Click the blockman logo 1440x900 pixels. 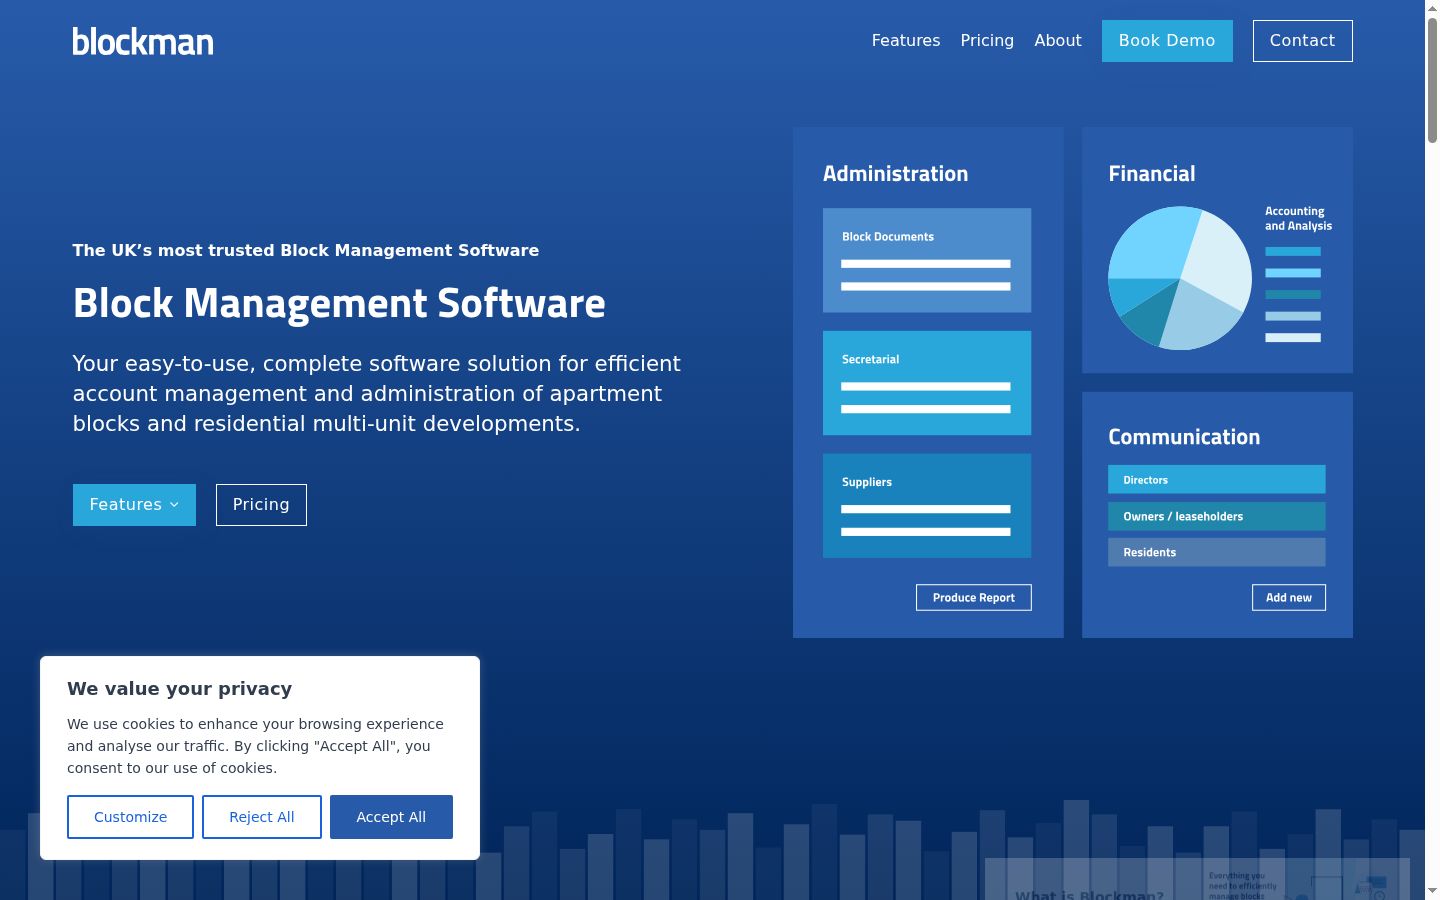[x=143, y=41]
